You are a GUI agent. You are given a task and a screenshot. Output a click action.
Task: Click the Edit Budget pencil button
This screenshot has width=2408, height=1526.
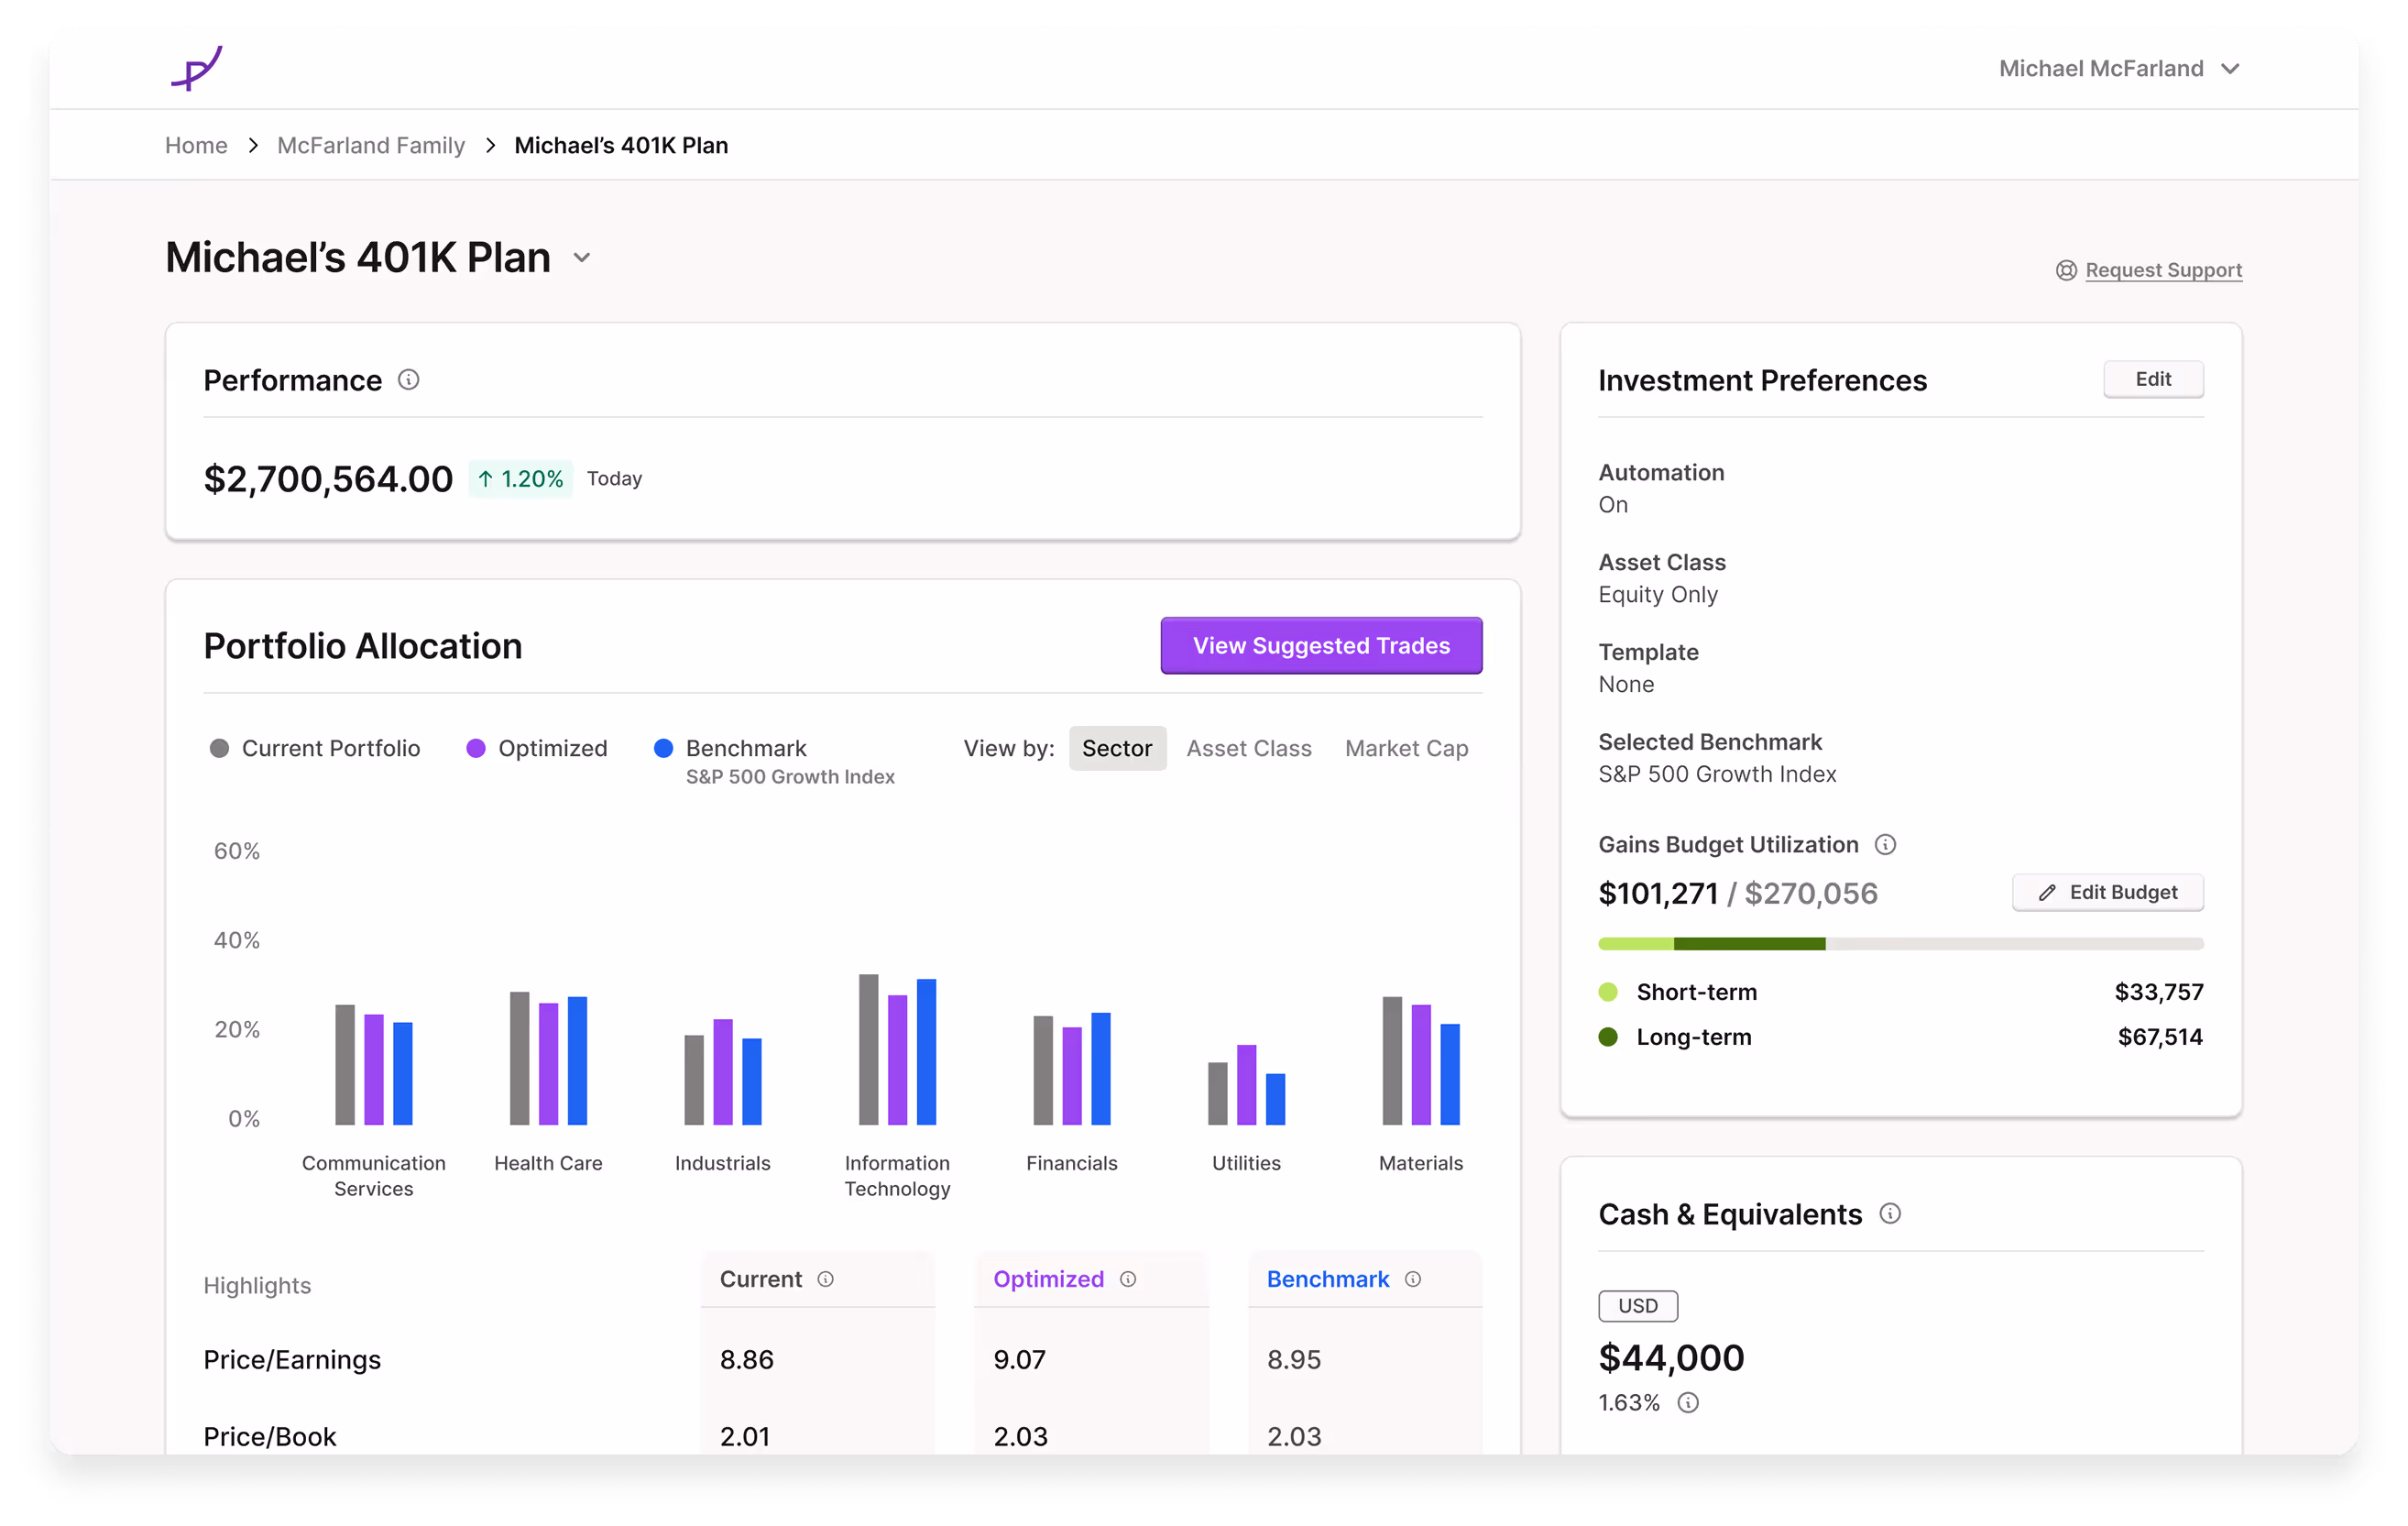tap(2108, 892)
